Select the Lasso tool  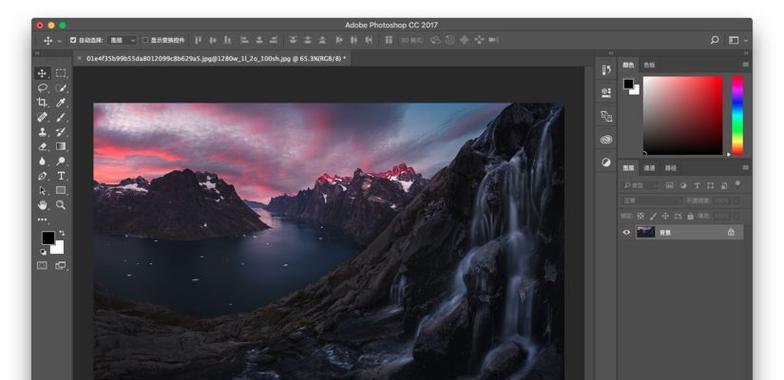point(42,88)
